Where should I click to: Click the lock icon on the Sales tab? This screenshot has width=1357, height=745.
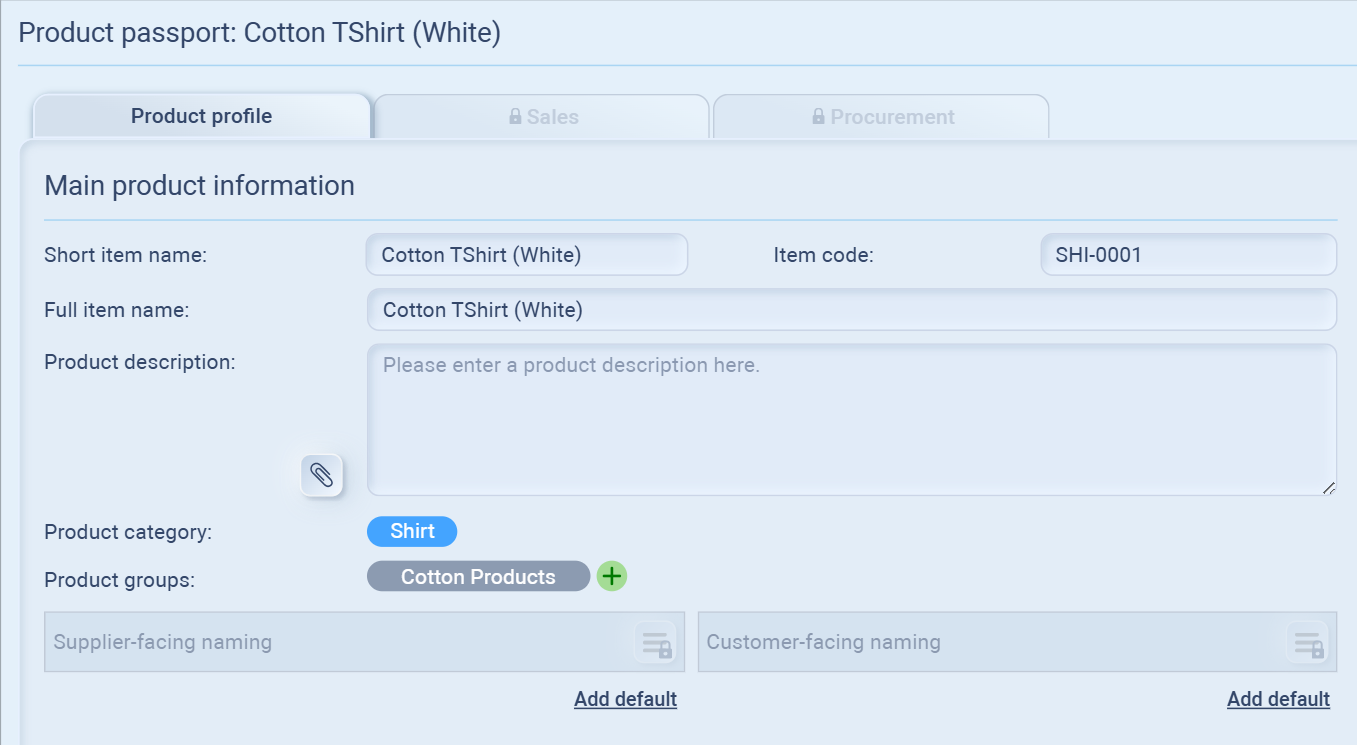[x=515, y=117]
